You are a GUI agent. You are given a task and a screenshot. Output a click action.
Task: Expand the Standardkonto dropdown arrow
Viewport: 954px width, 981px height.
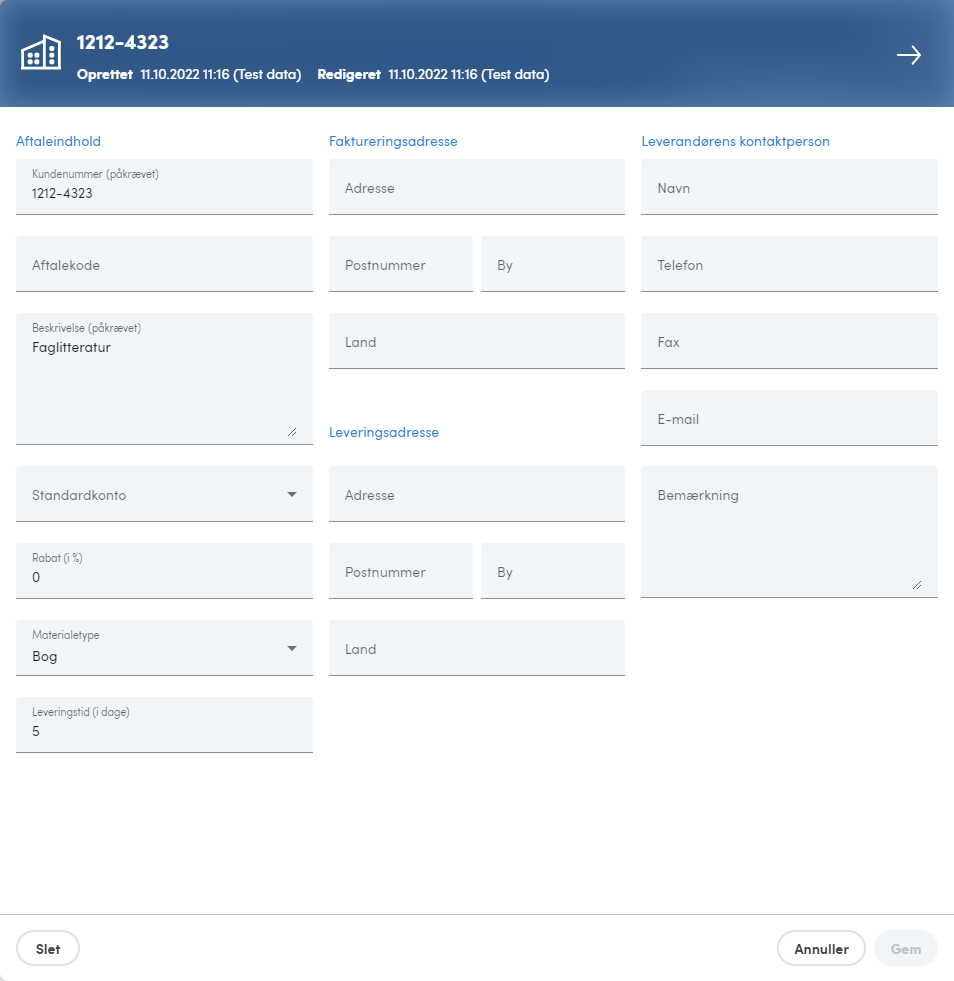(x=292, y=494)
